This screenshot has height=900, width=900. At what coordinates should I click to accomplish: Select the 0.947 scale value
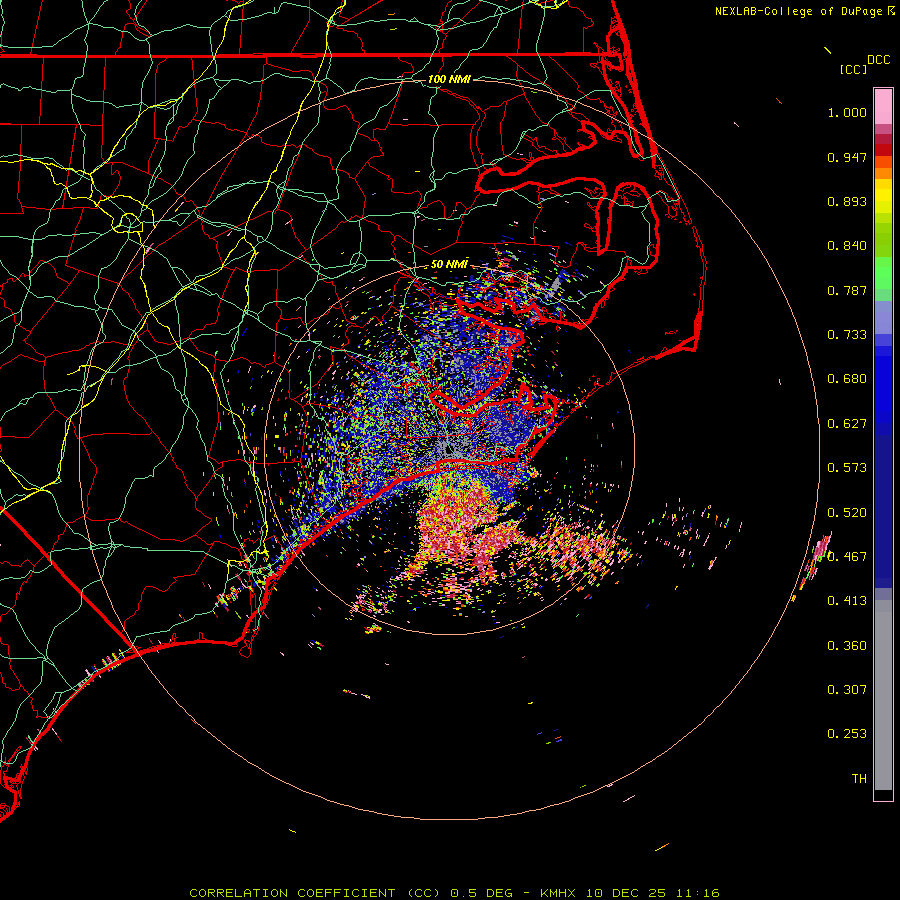point(847,157)
